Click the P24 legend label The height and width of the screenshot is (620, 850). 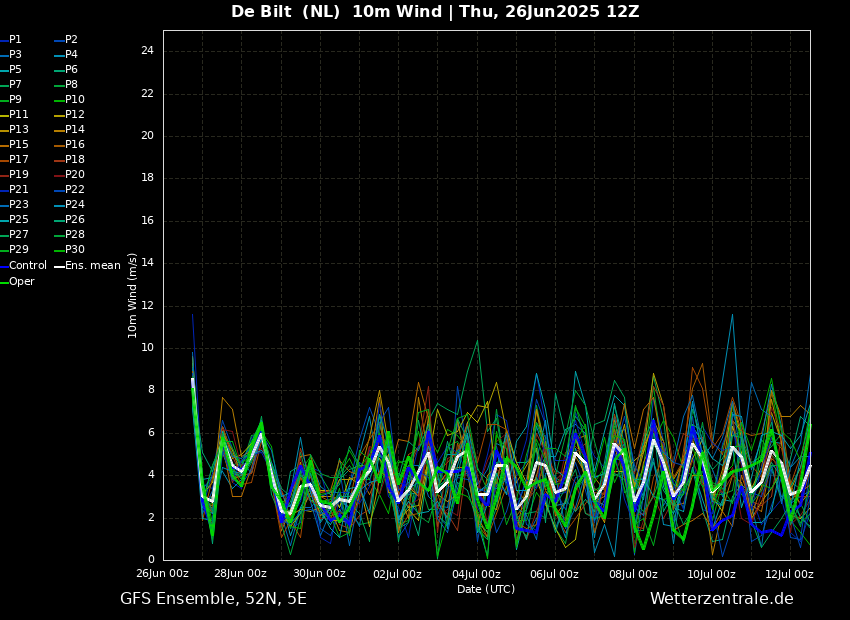74,205
